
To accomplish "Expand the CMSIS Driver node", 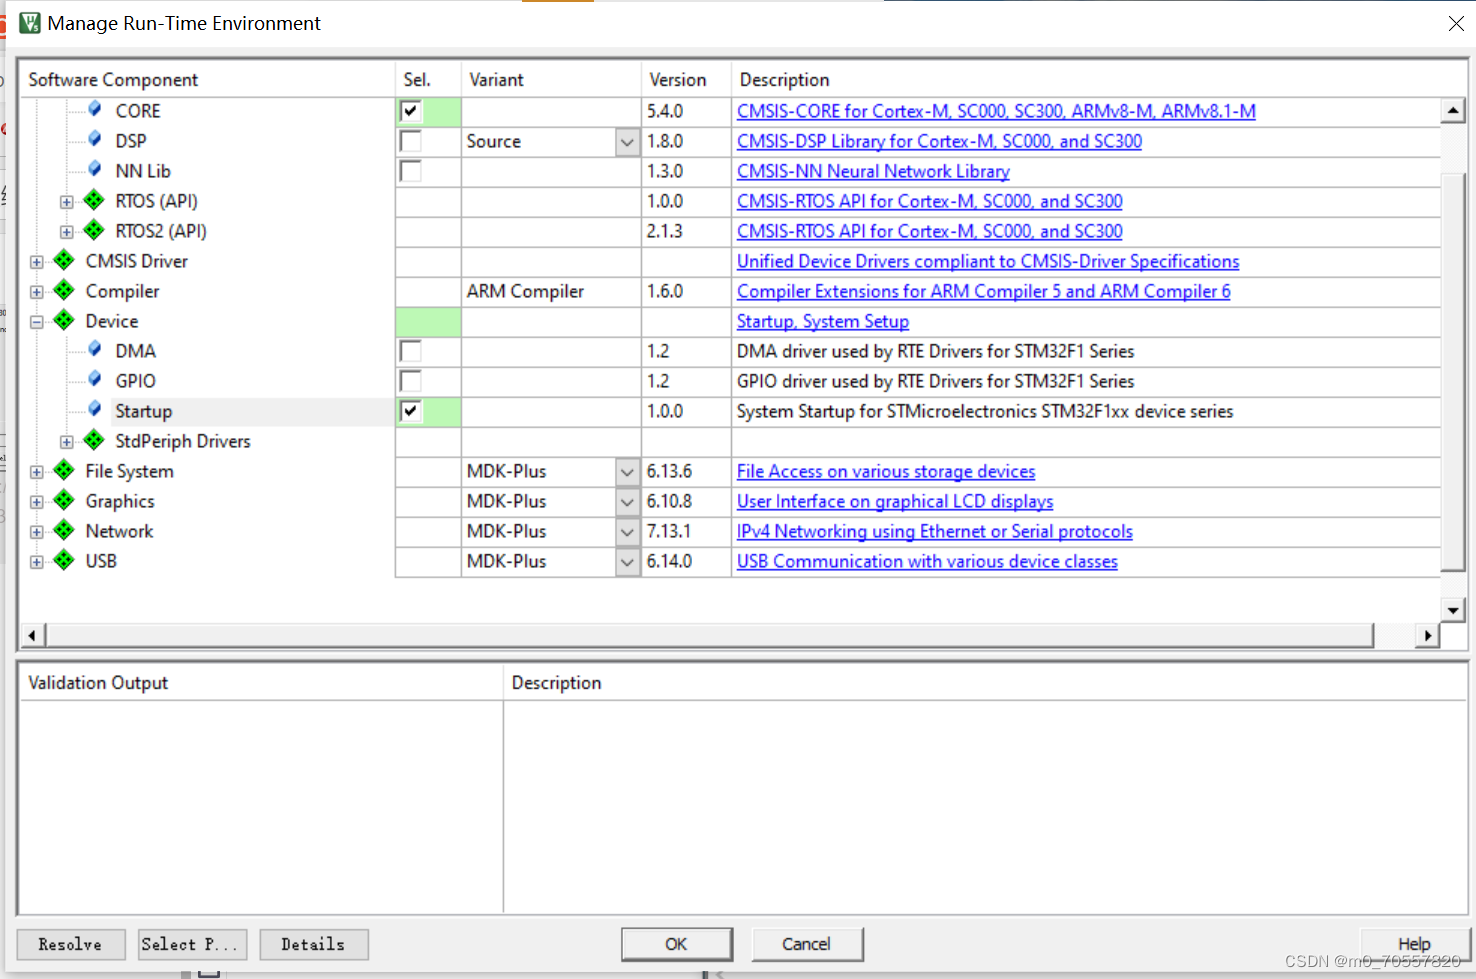I will pos(37,262).
